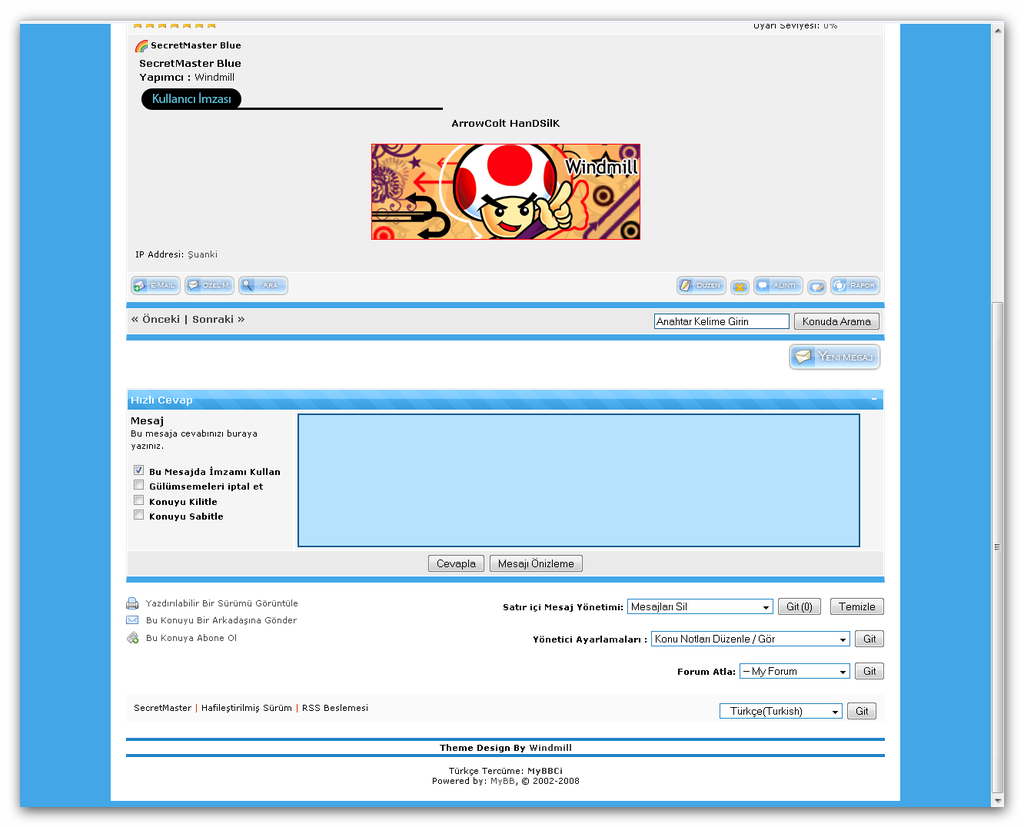Image resolution: width=1024 pixels, height=827 pixels.
Task: Open the Yönetici Ayarlamaları dropdown
Action: [x=750, y=639]
